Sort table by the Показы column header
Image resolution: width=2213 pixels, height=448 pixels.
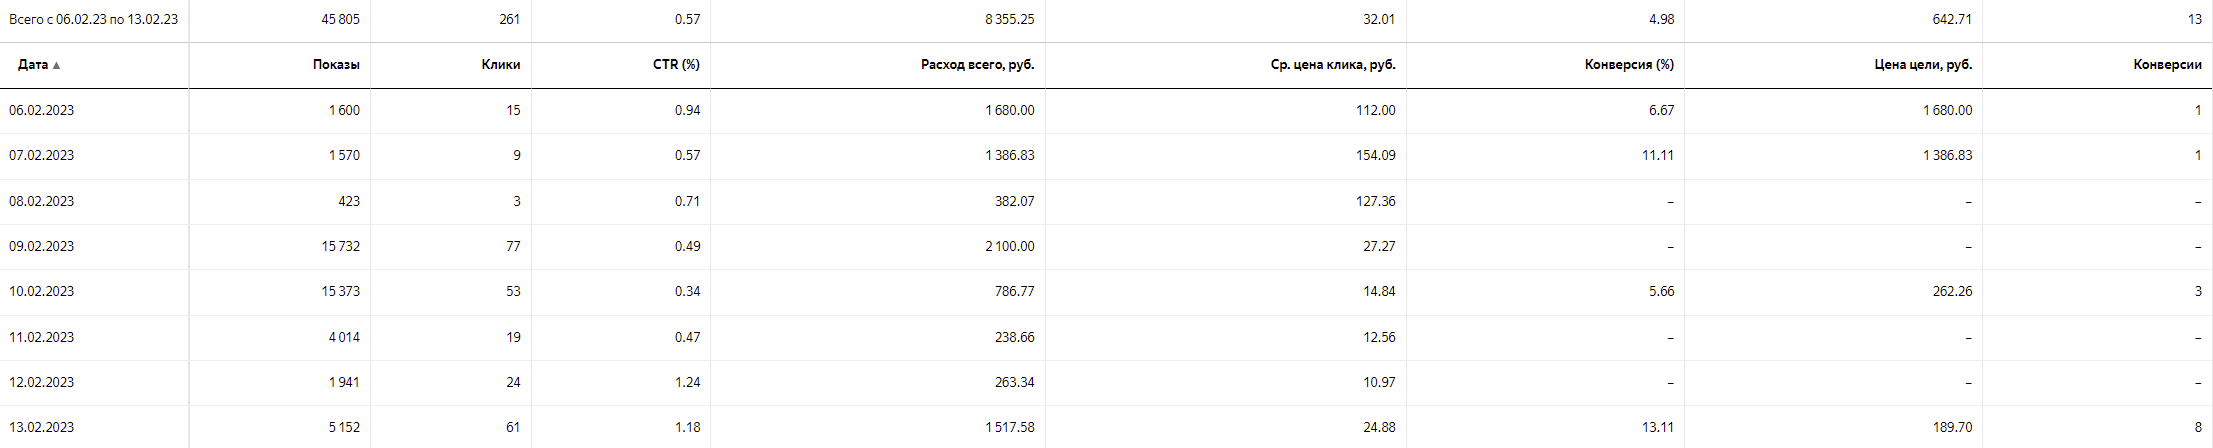point(335,65)
